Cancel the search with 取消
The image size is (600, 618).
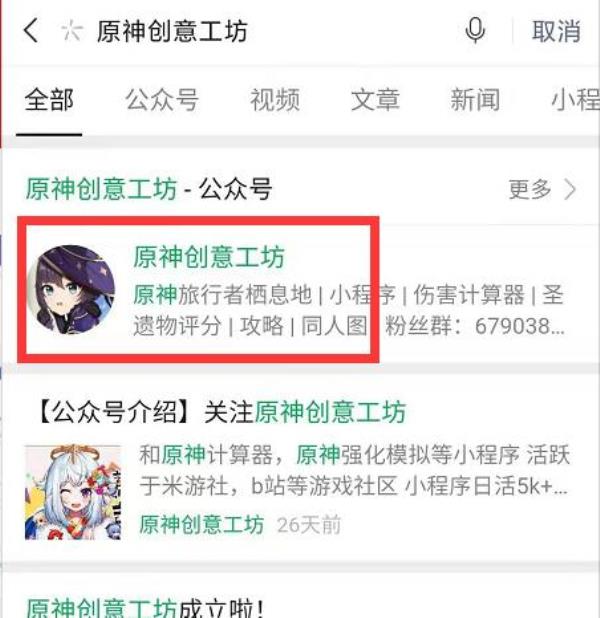point(556,31)
